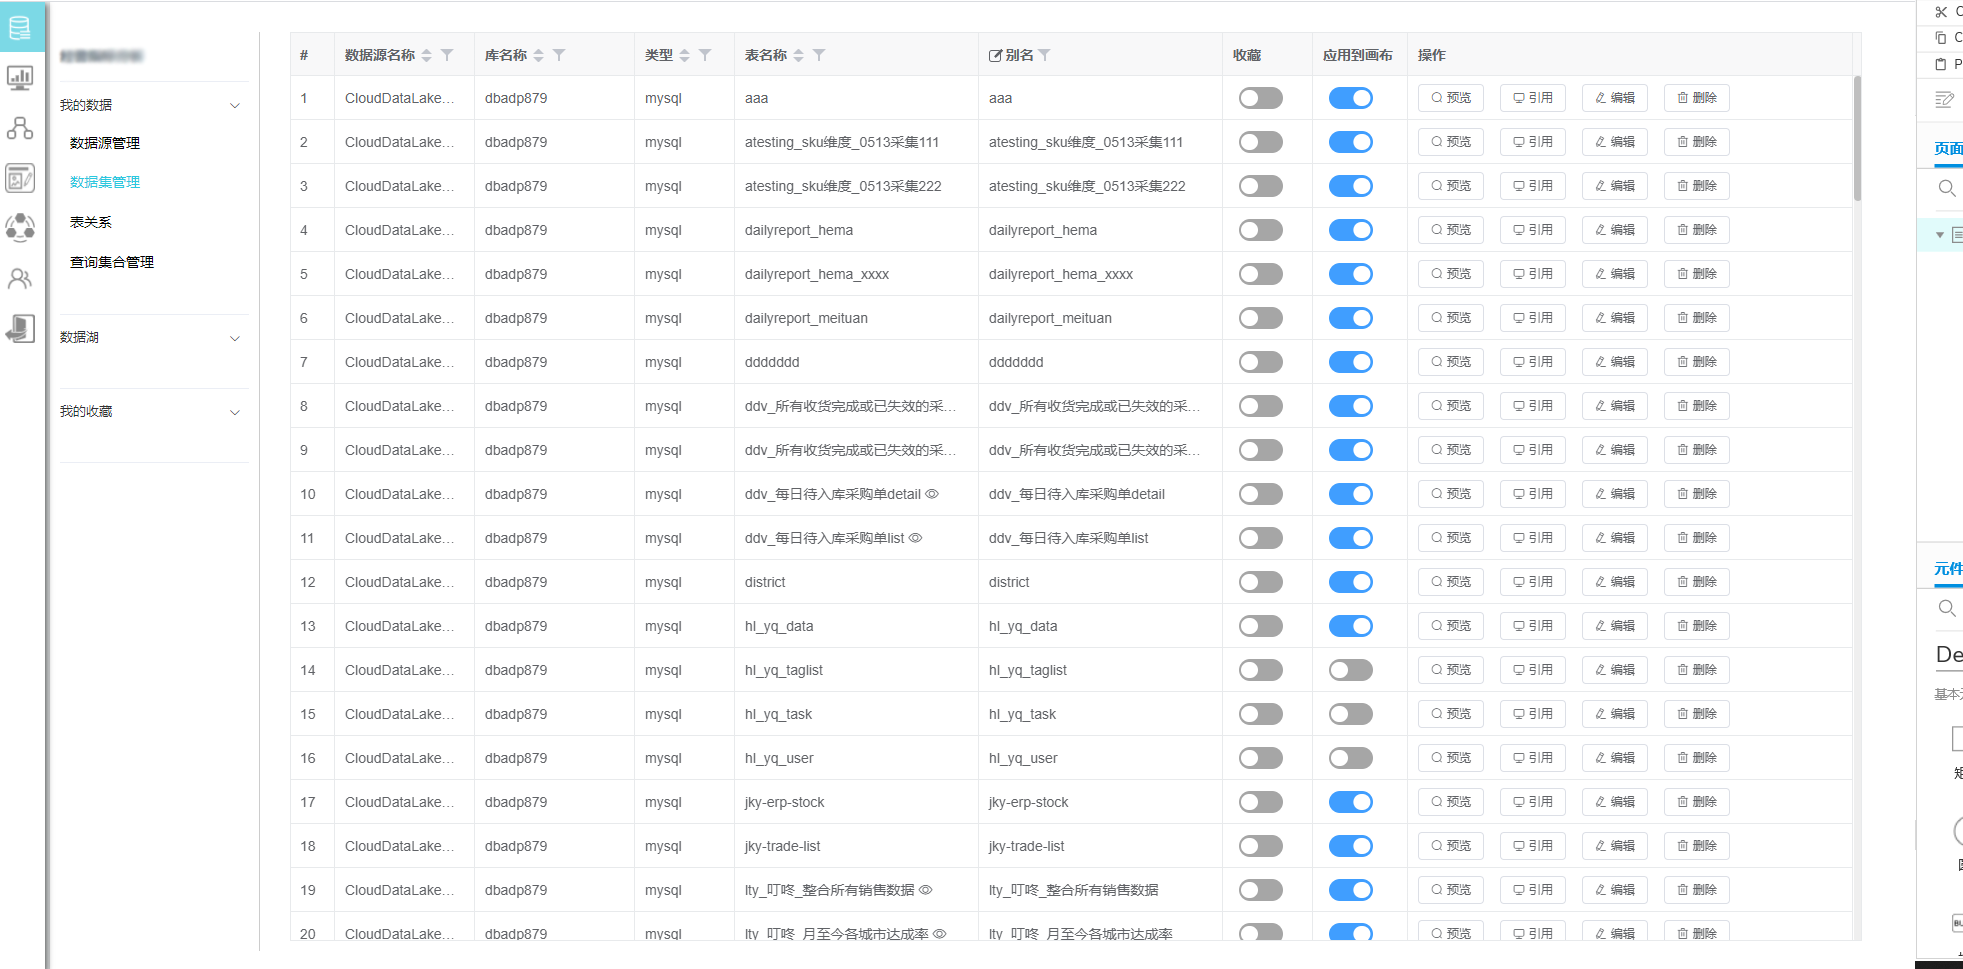Screen dimensions: 1963x969
Task: Click filter icon on 类型 column
Action: [x=705, y=55]
